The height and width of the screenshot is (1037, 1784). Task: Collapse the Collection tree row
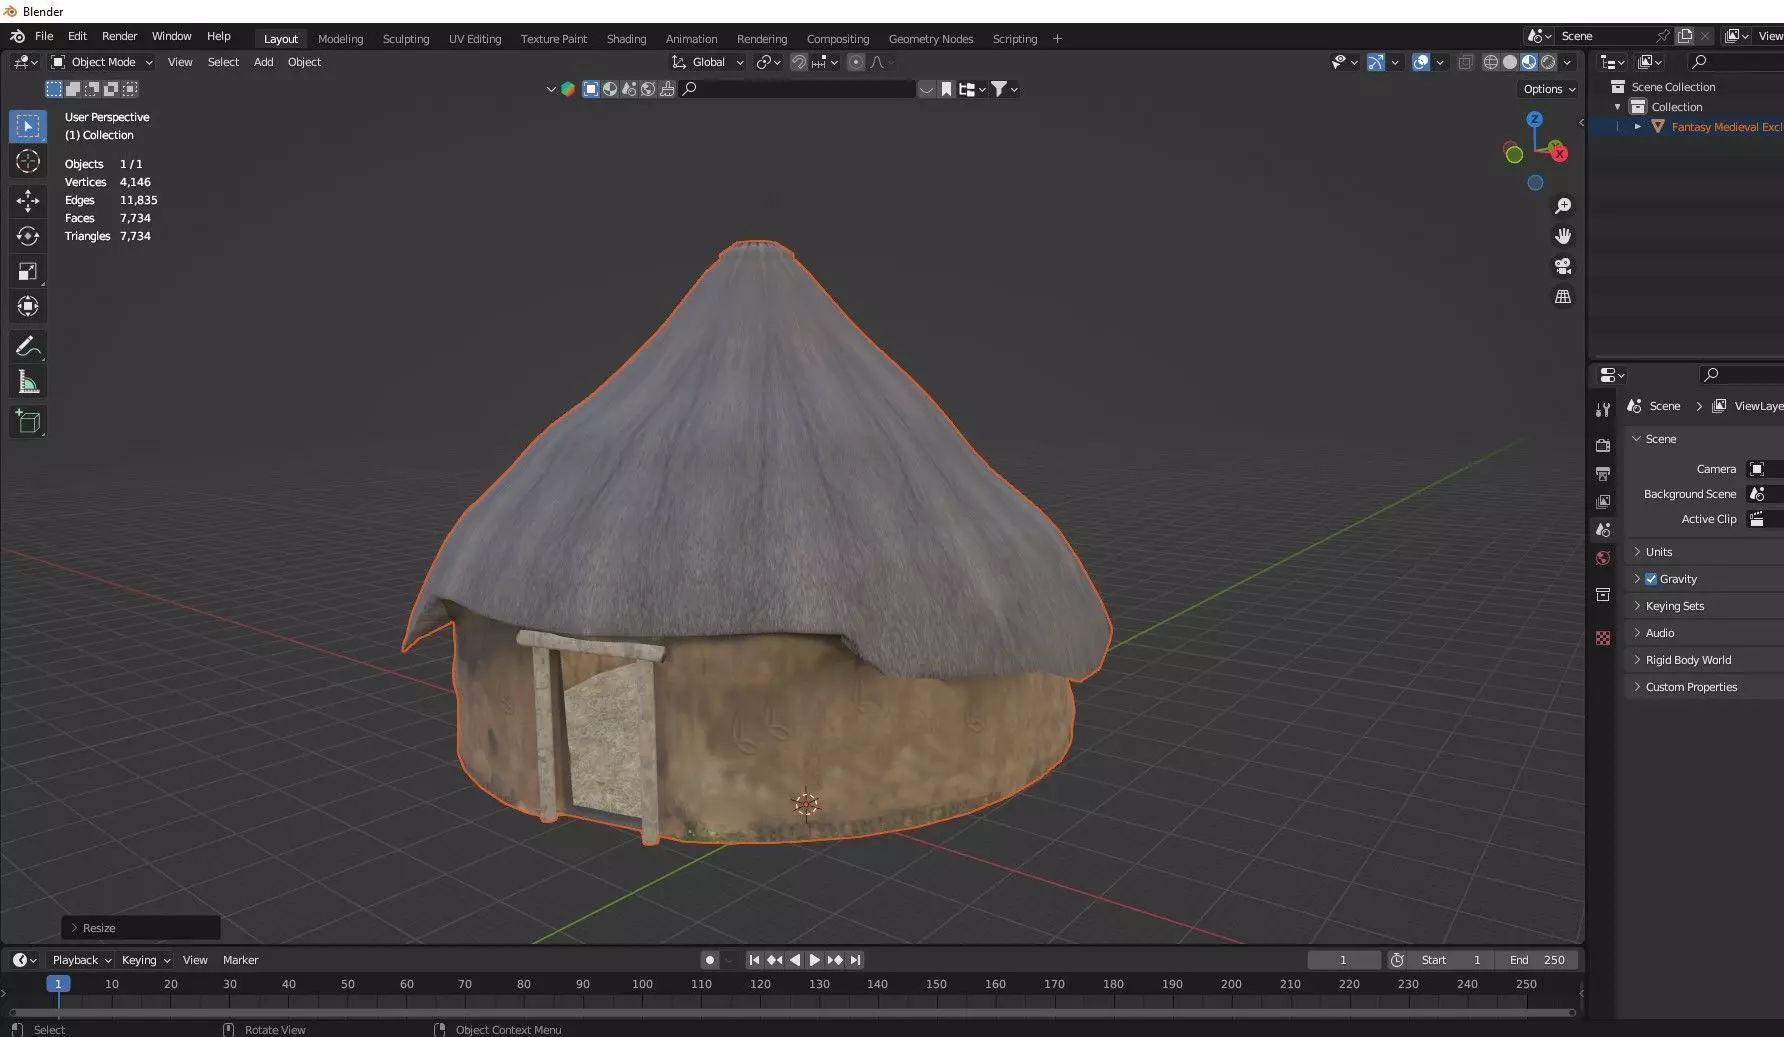tap(1617, 107)
